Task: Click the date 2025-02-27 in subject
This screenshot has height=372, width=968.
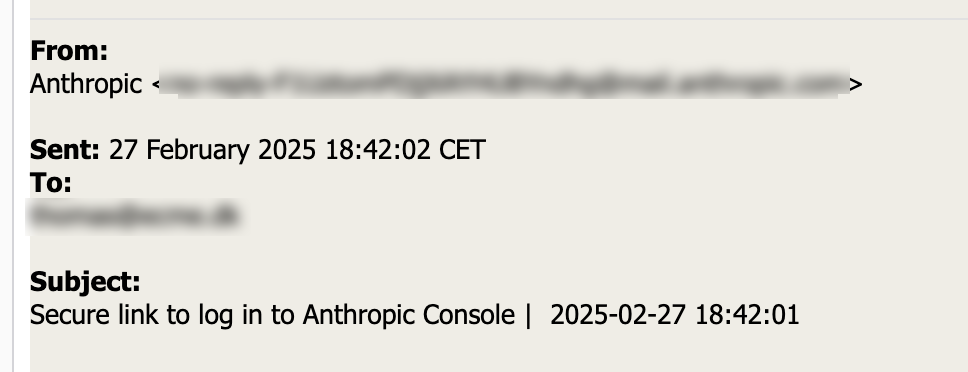Action: pos(618,315)
